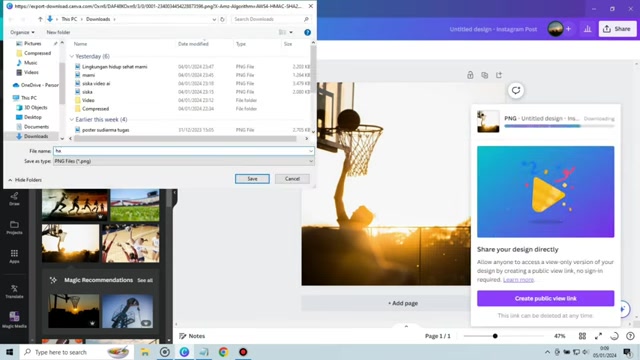This screenshot has height=360, width=640.
Task: Click the File name input field
Action: [184, 151]
